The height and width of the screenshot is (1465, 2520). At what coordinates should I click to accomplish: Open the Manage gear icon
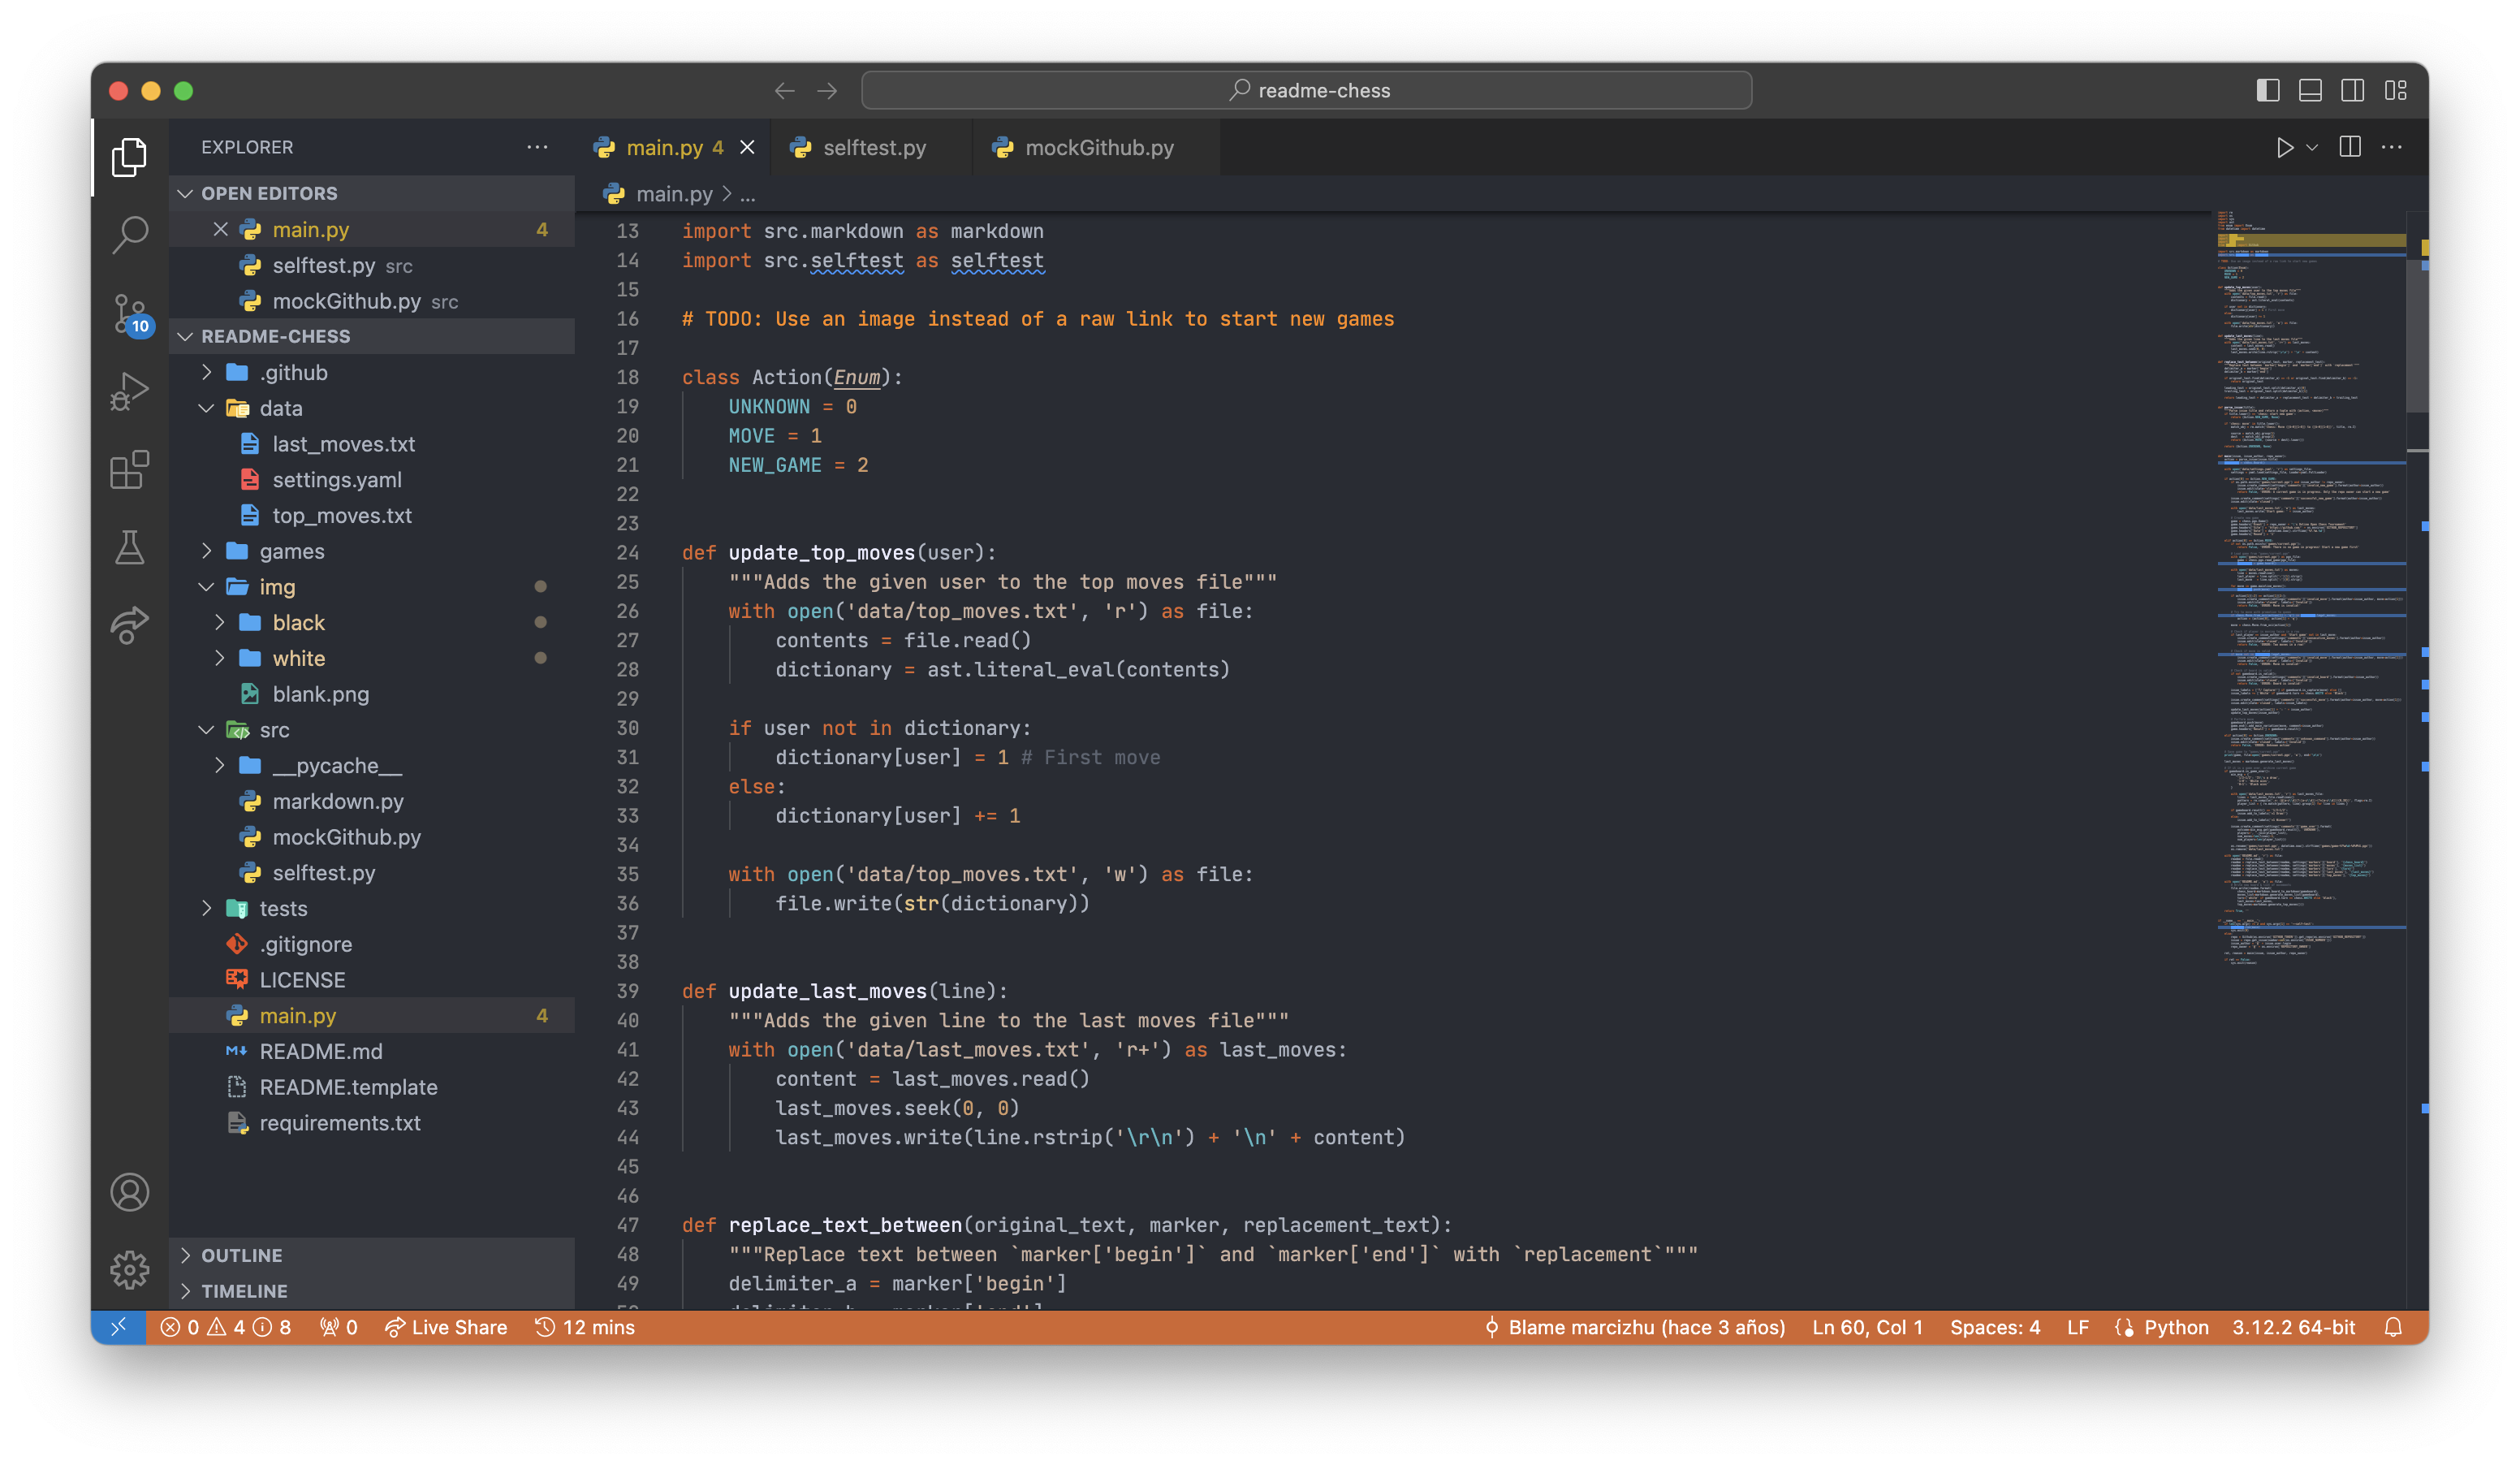pos(130,1270)
